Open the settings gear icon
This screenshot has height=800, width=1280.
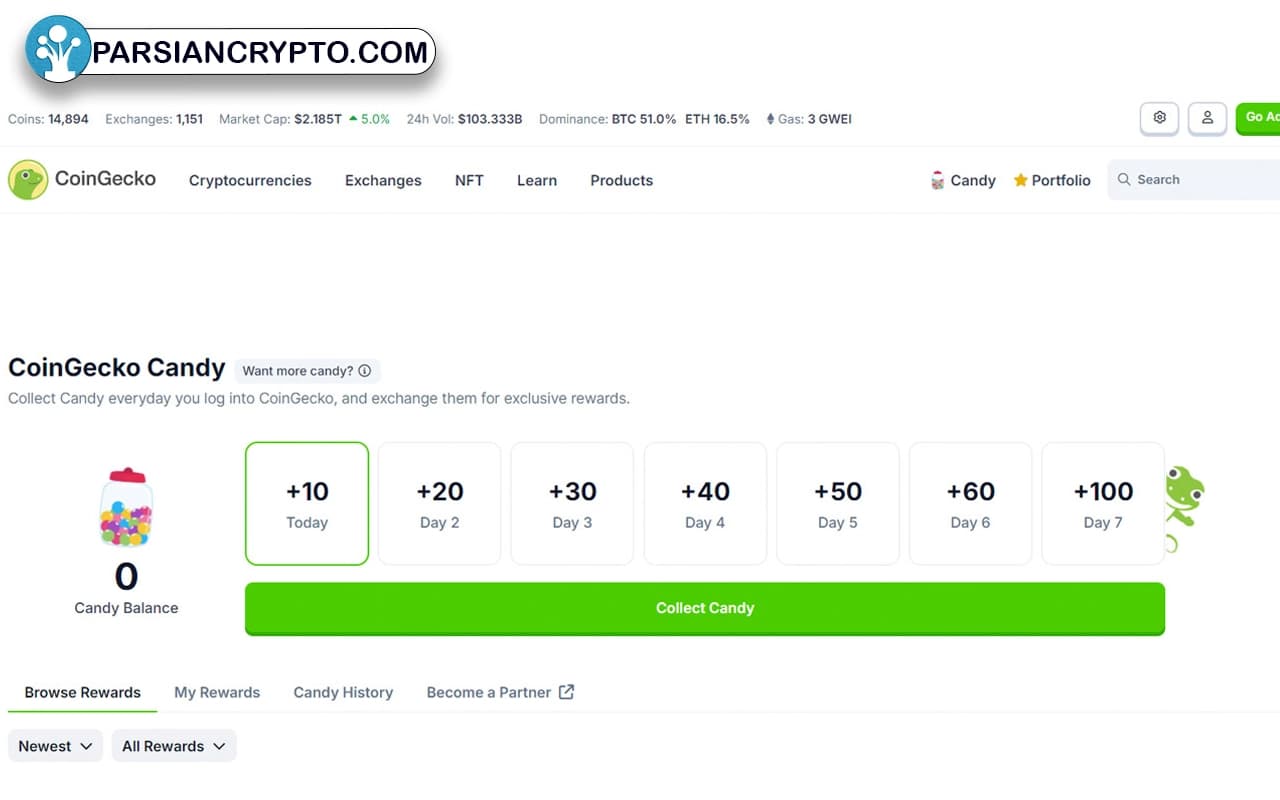1159,118
